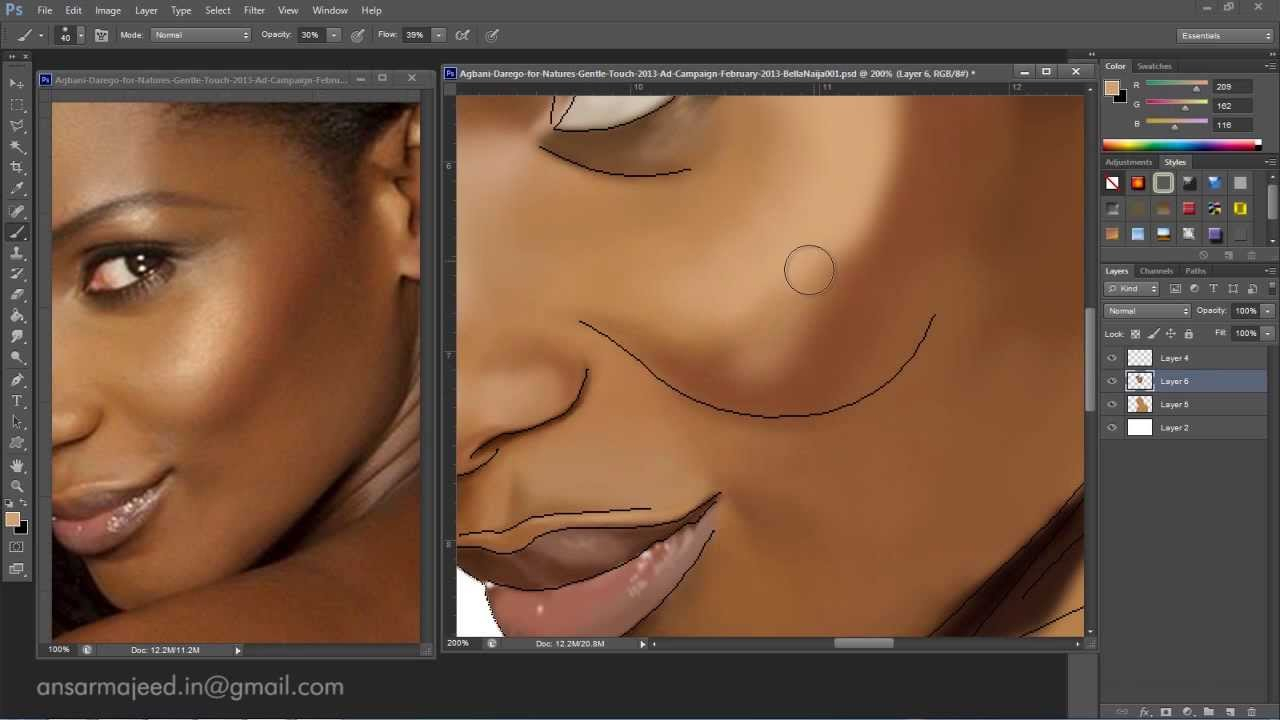Enable airbrush build-up effects
This screenshot has width=1280, height=720.
[x=463, y=35]
